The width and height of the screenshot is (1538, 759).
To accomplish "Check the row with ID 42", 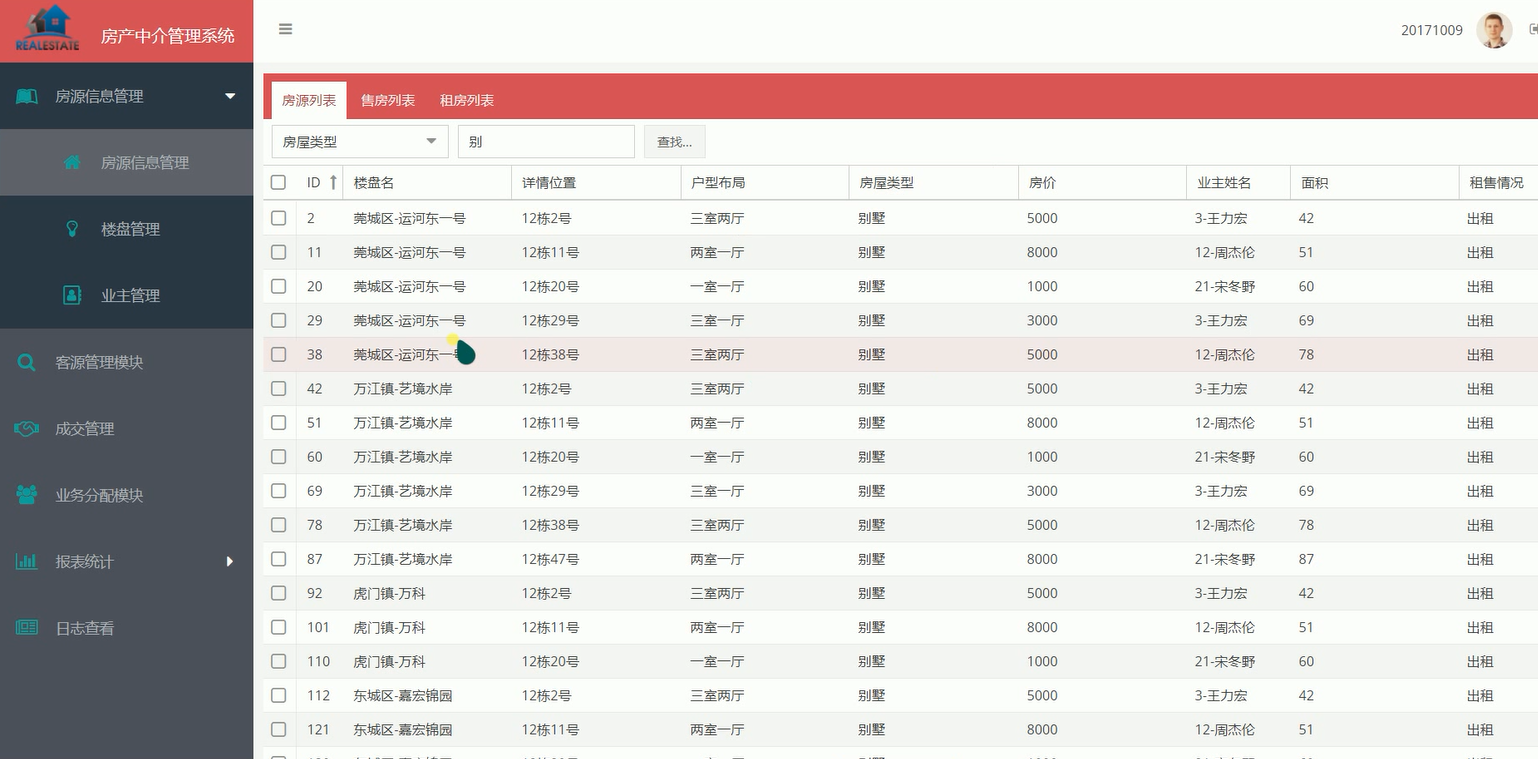I will (279, 388).
